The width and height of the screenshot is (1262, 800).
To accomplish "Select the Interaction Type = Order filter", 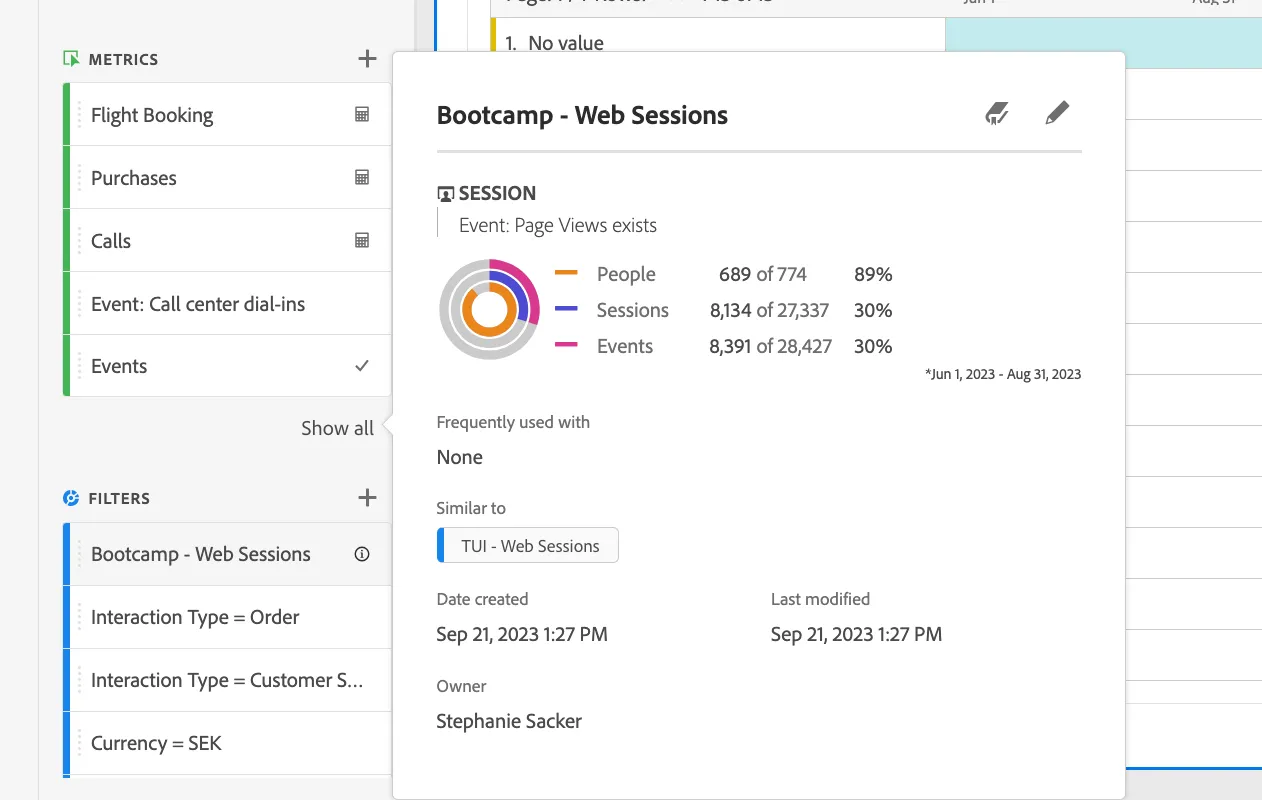I will (227, 617).
